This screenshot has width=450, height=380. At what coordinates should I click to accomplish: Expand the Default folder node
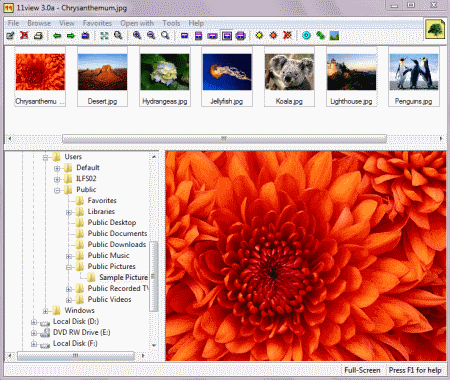pos(57,168)
